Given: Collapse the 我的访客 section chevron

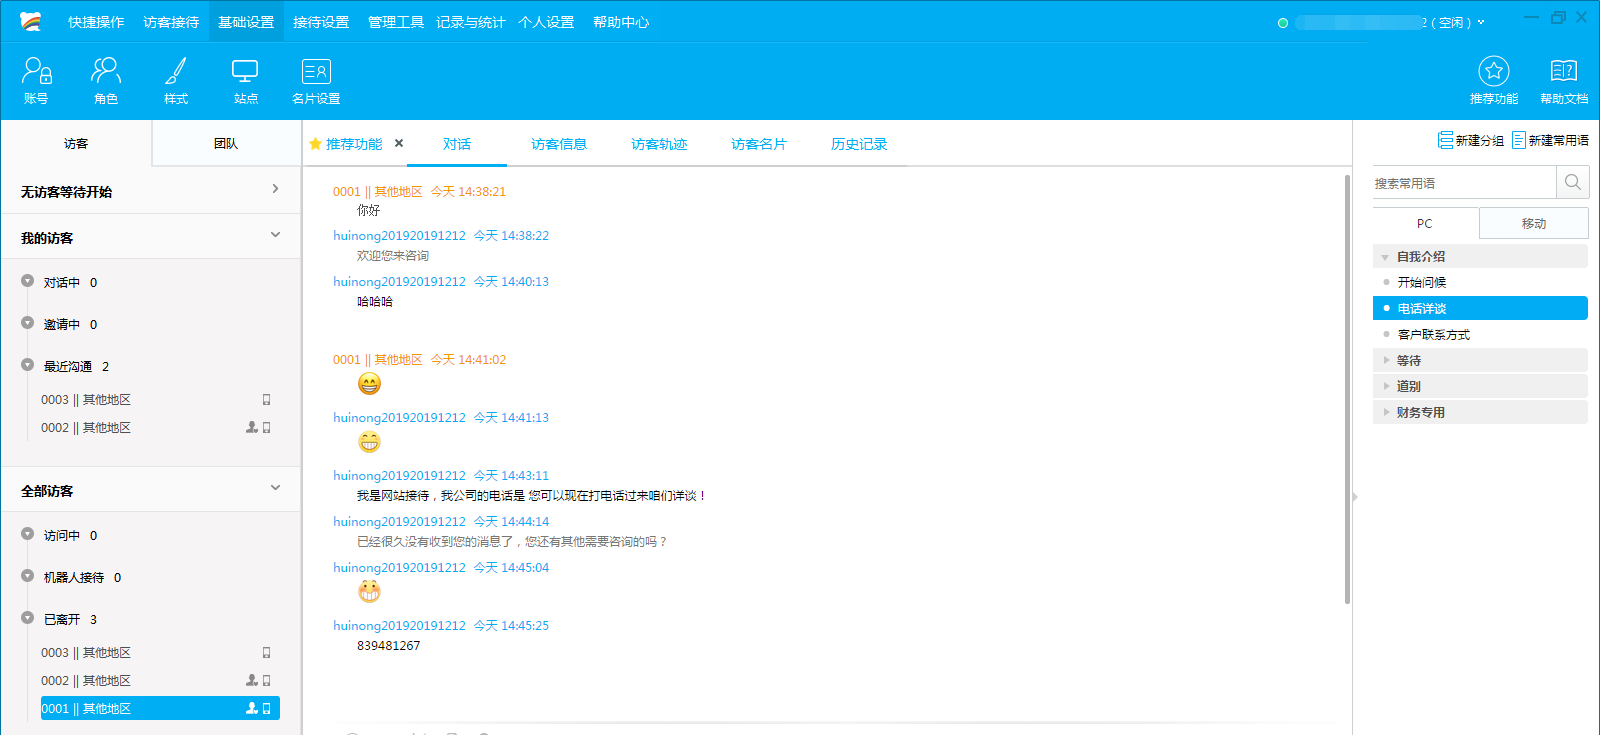Looking at the screenshot, I should [275, 236].
